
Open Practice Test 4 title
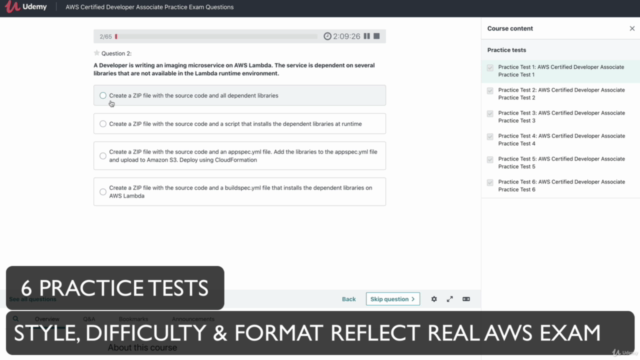point(561,140)
